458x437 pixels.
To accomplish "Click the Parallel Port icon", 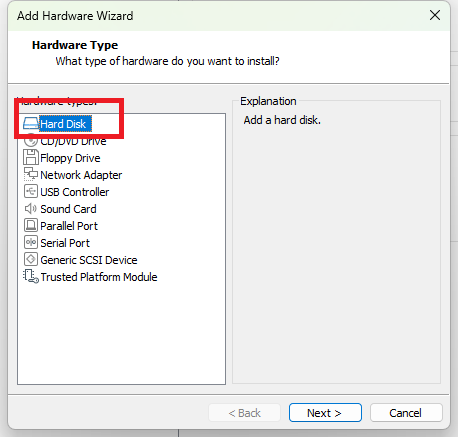I will pyautogui.click(x=31, y=225).
